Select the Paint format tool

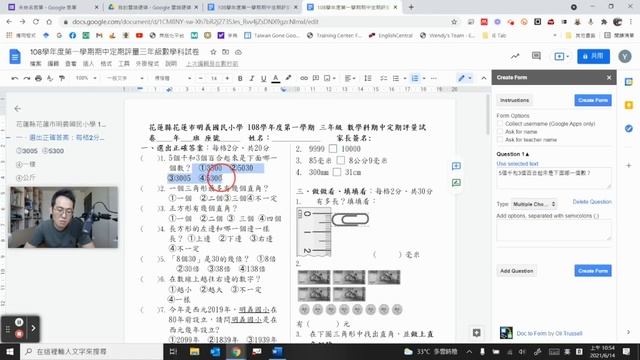(x=62, y=78)
